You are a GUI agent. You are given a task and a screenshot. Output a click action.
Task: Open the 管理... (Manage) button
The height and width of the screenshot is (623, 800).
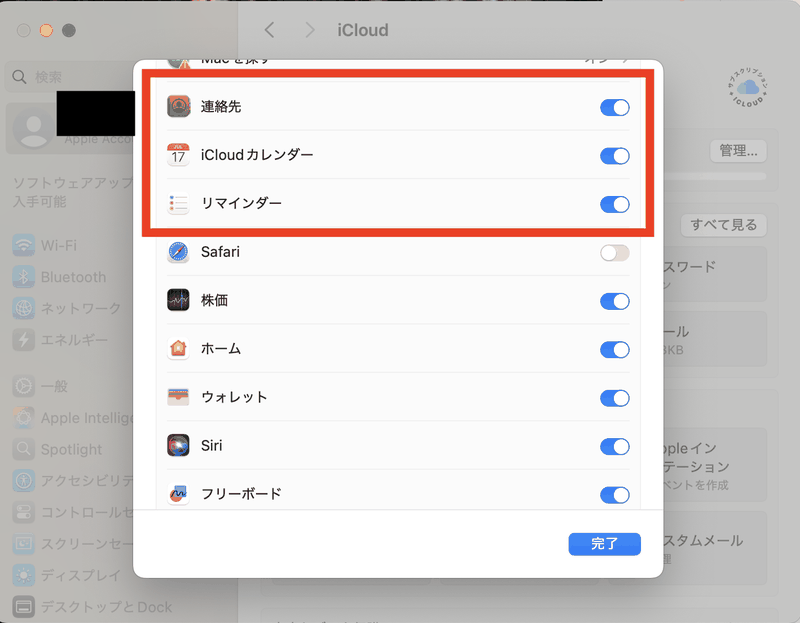point(738,151)
